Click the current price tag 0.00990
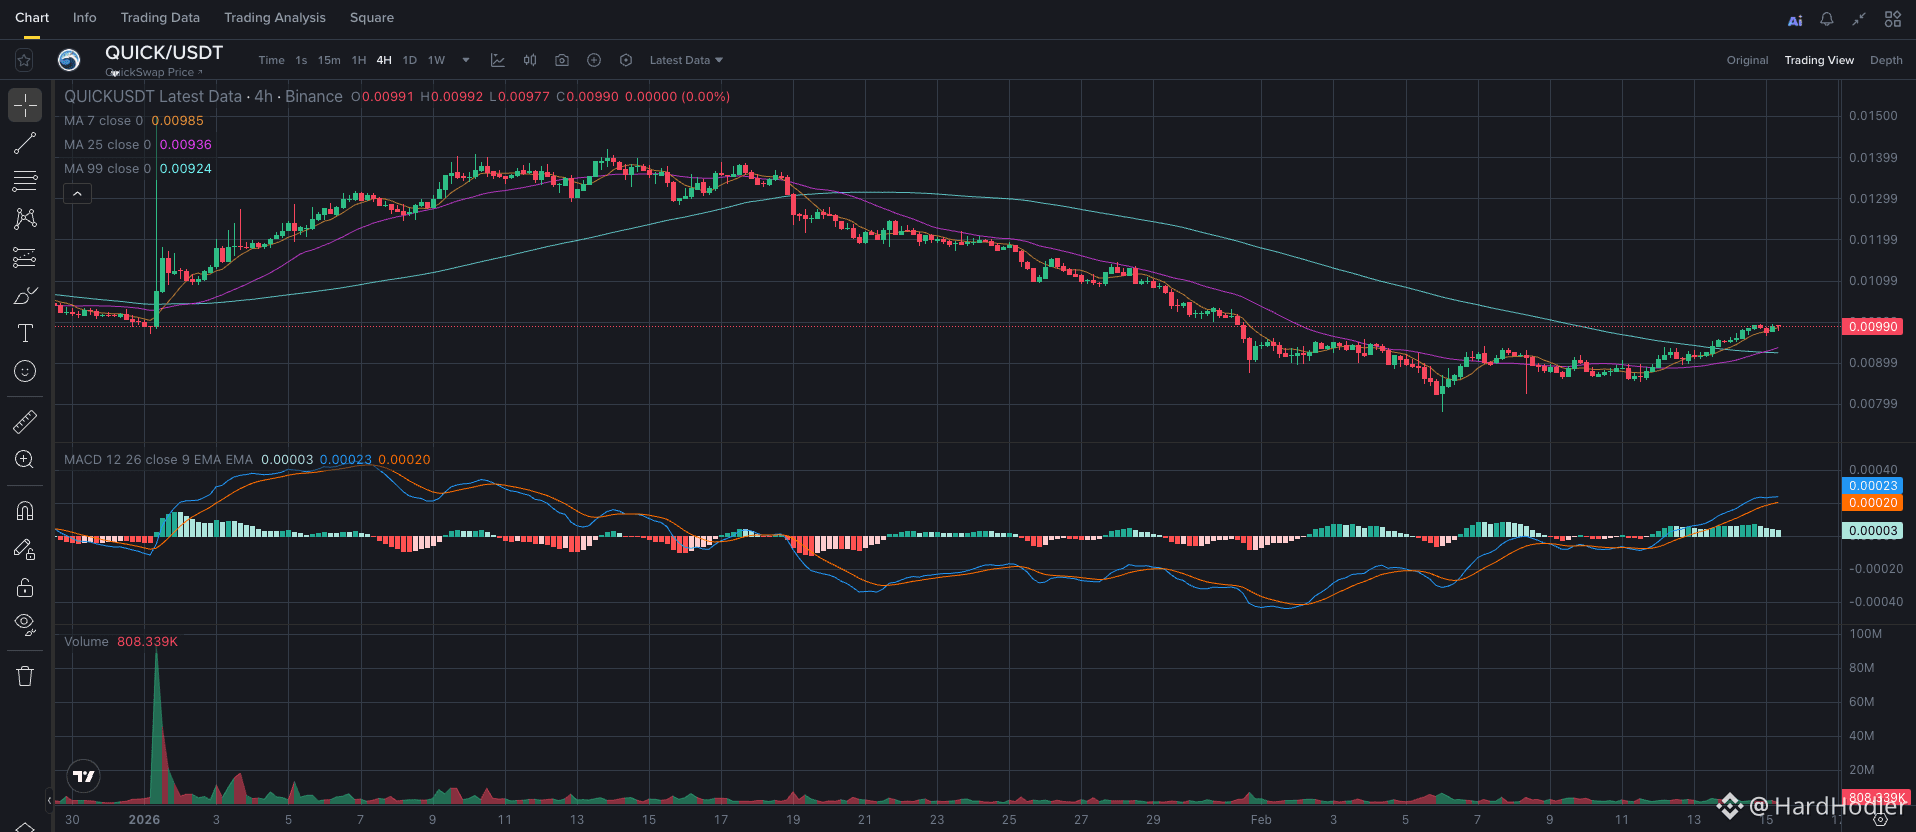1916x832 pixels. [x=1872, y=327]
